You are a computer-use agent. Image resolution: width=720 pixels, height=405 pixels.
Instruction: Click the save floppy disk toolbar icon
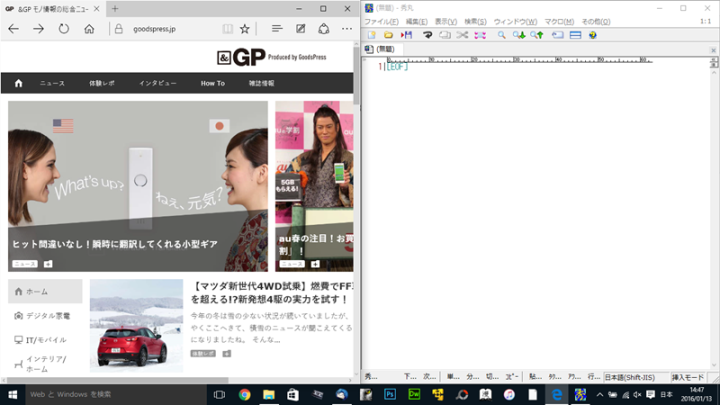(406, 35)
